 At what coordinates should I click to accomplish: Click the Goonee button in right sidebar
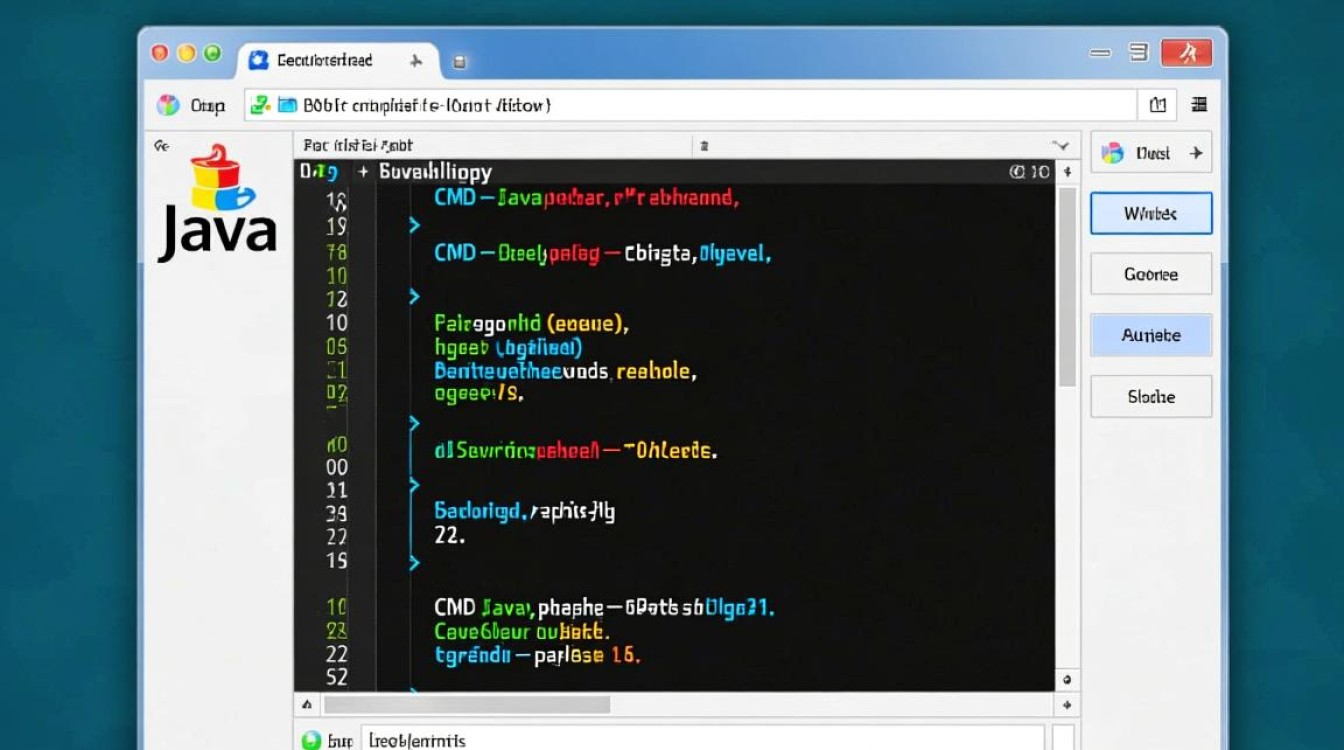pyautogui.click(x=1151, y=274)
